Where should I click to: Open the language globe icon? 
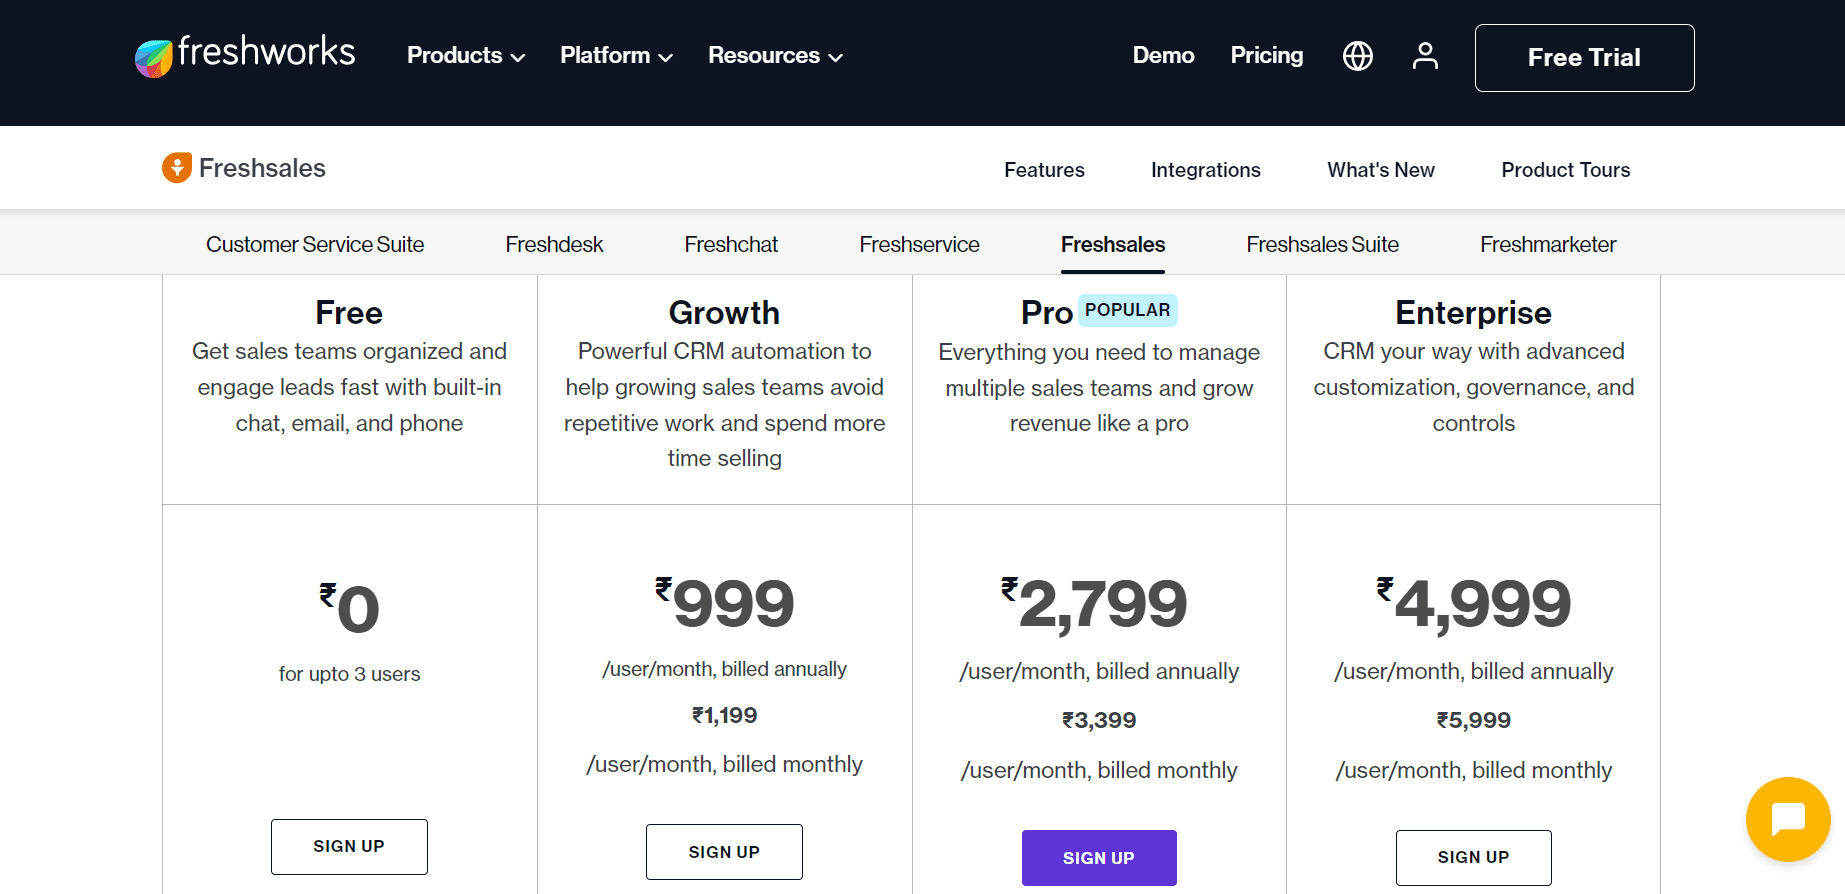[x=1357, y=56]
